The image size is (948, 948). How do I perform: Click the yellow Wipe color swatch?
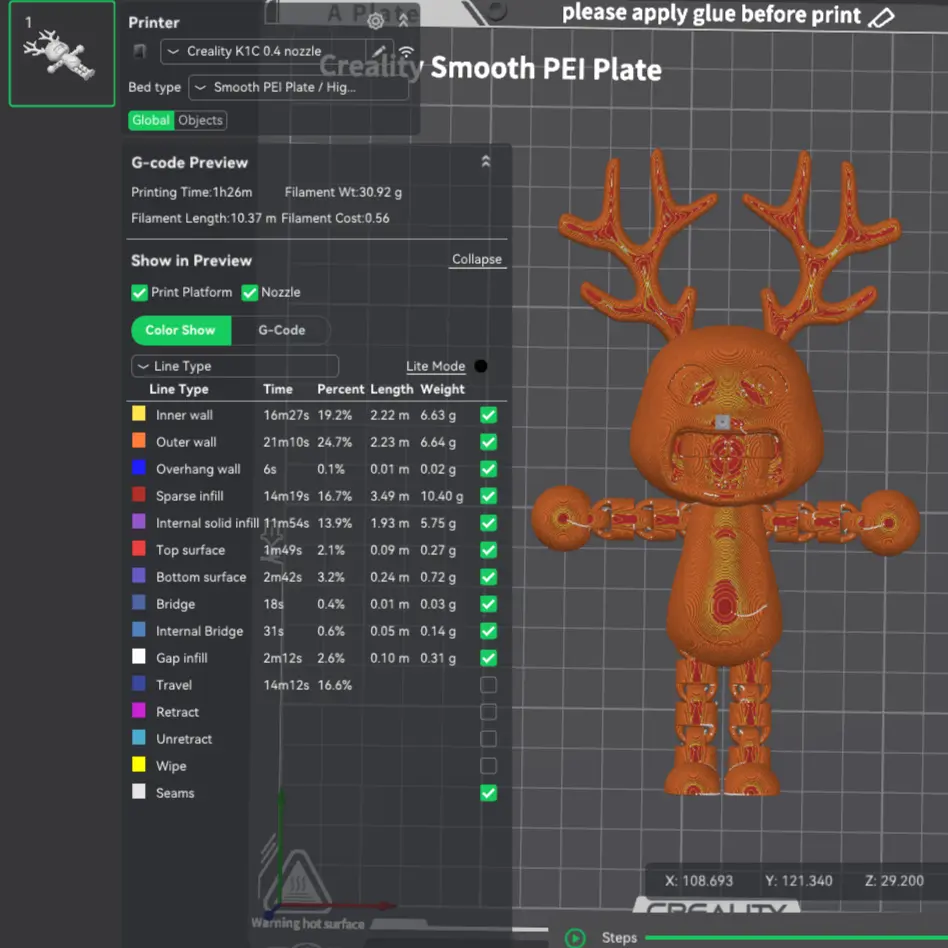[x=138, y=764]
